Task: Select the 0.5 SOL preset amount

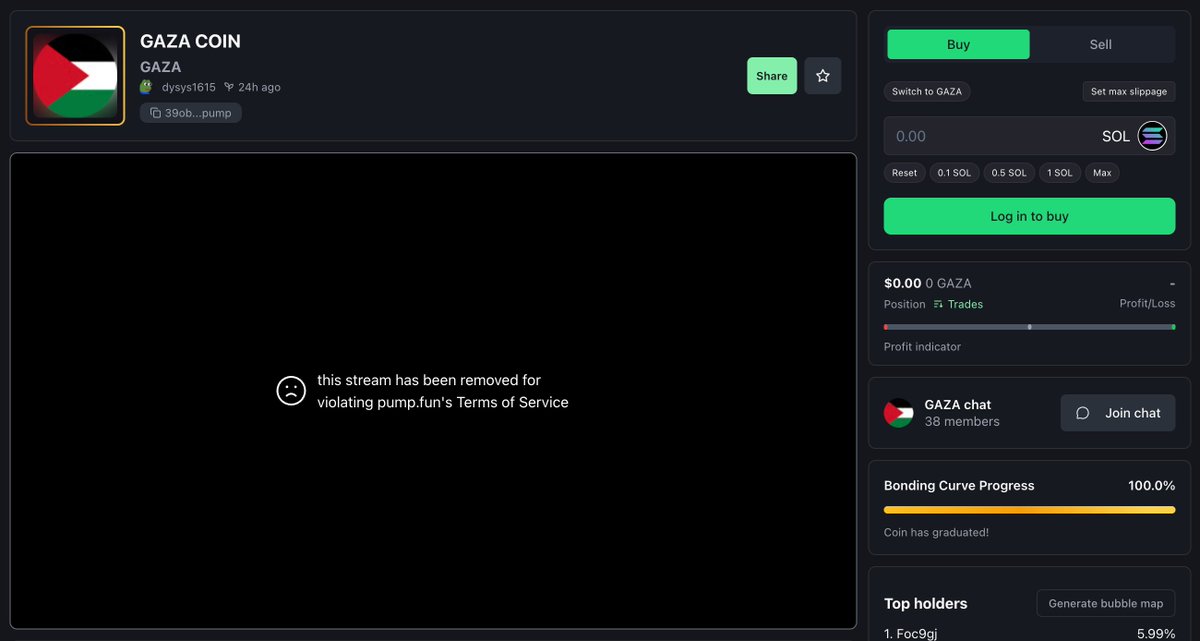Action: click(1009, 173)
